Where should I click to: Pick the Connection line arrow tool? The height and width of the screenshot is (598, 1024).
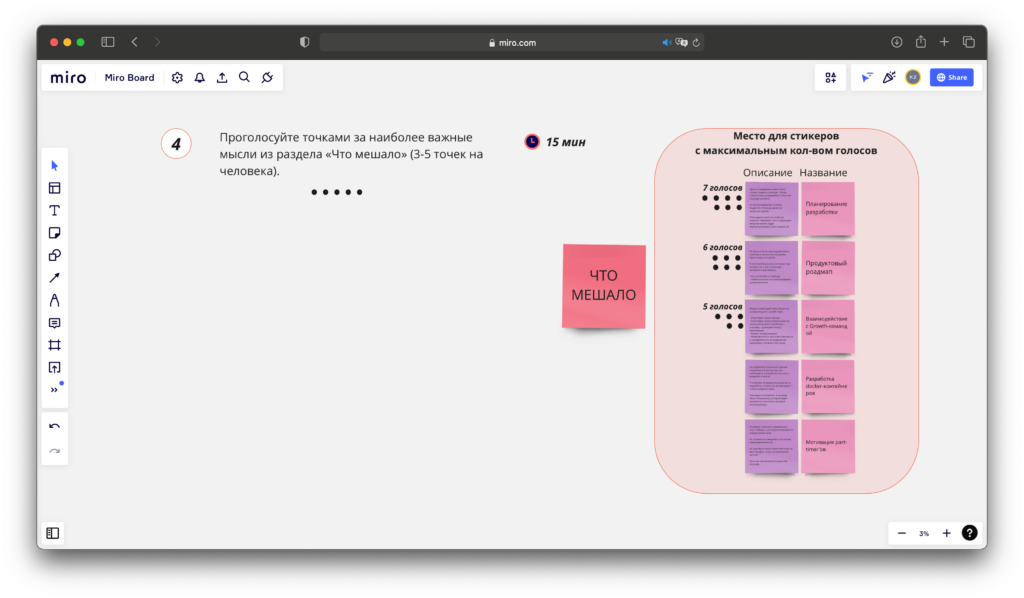pos(55,278)
